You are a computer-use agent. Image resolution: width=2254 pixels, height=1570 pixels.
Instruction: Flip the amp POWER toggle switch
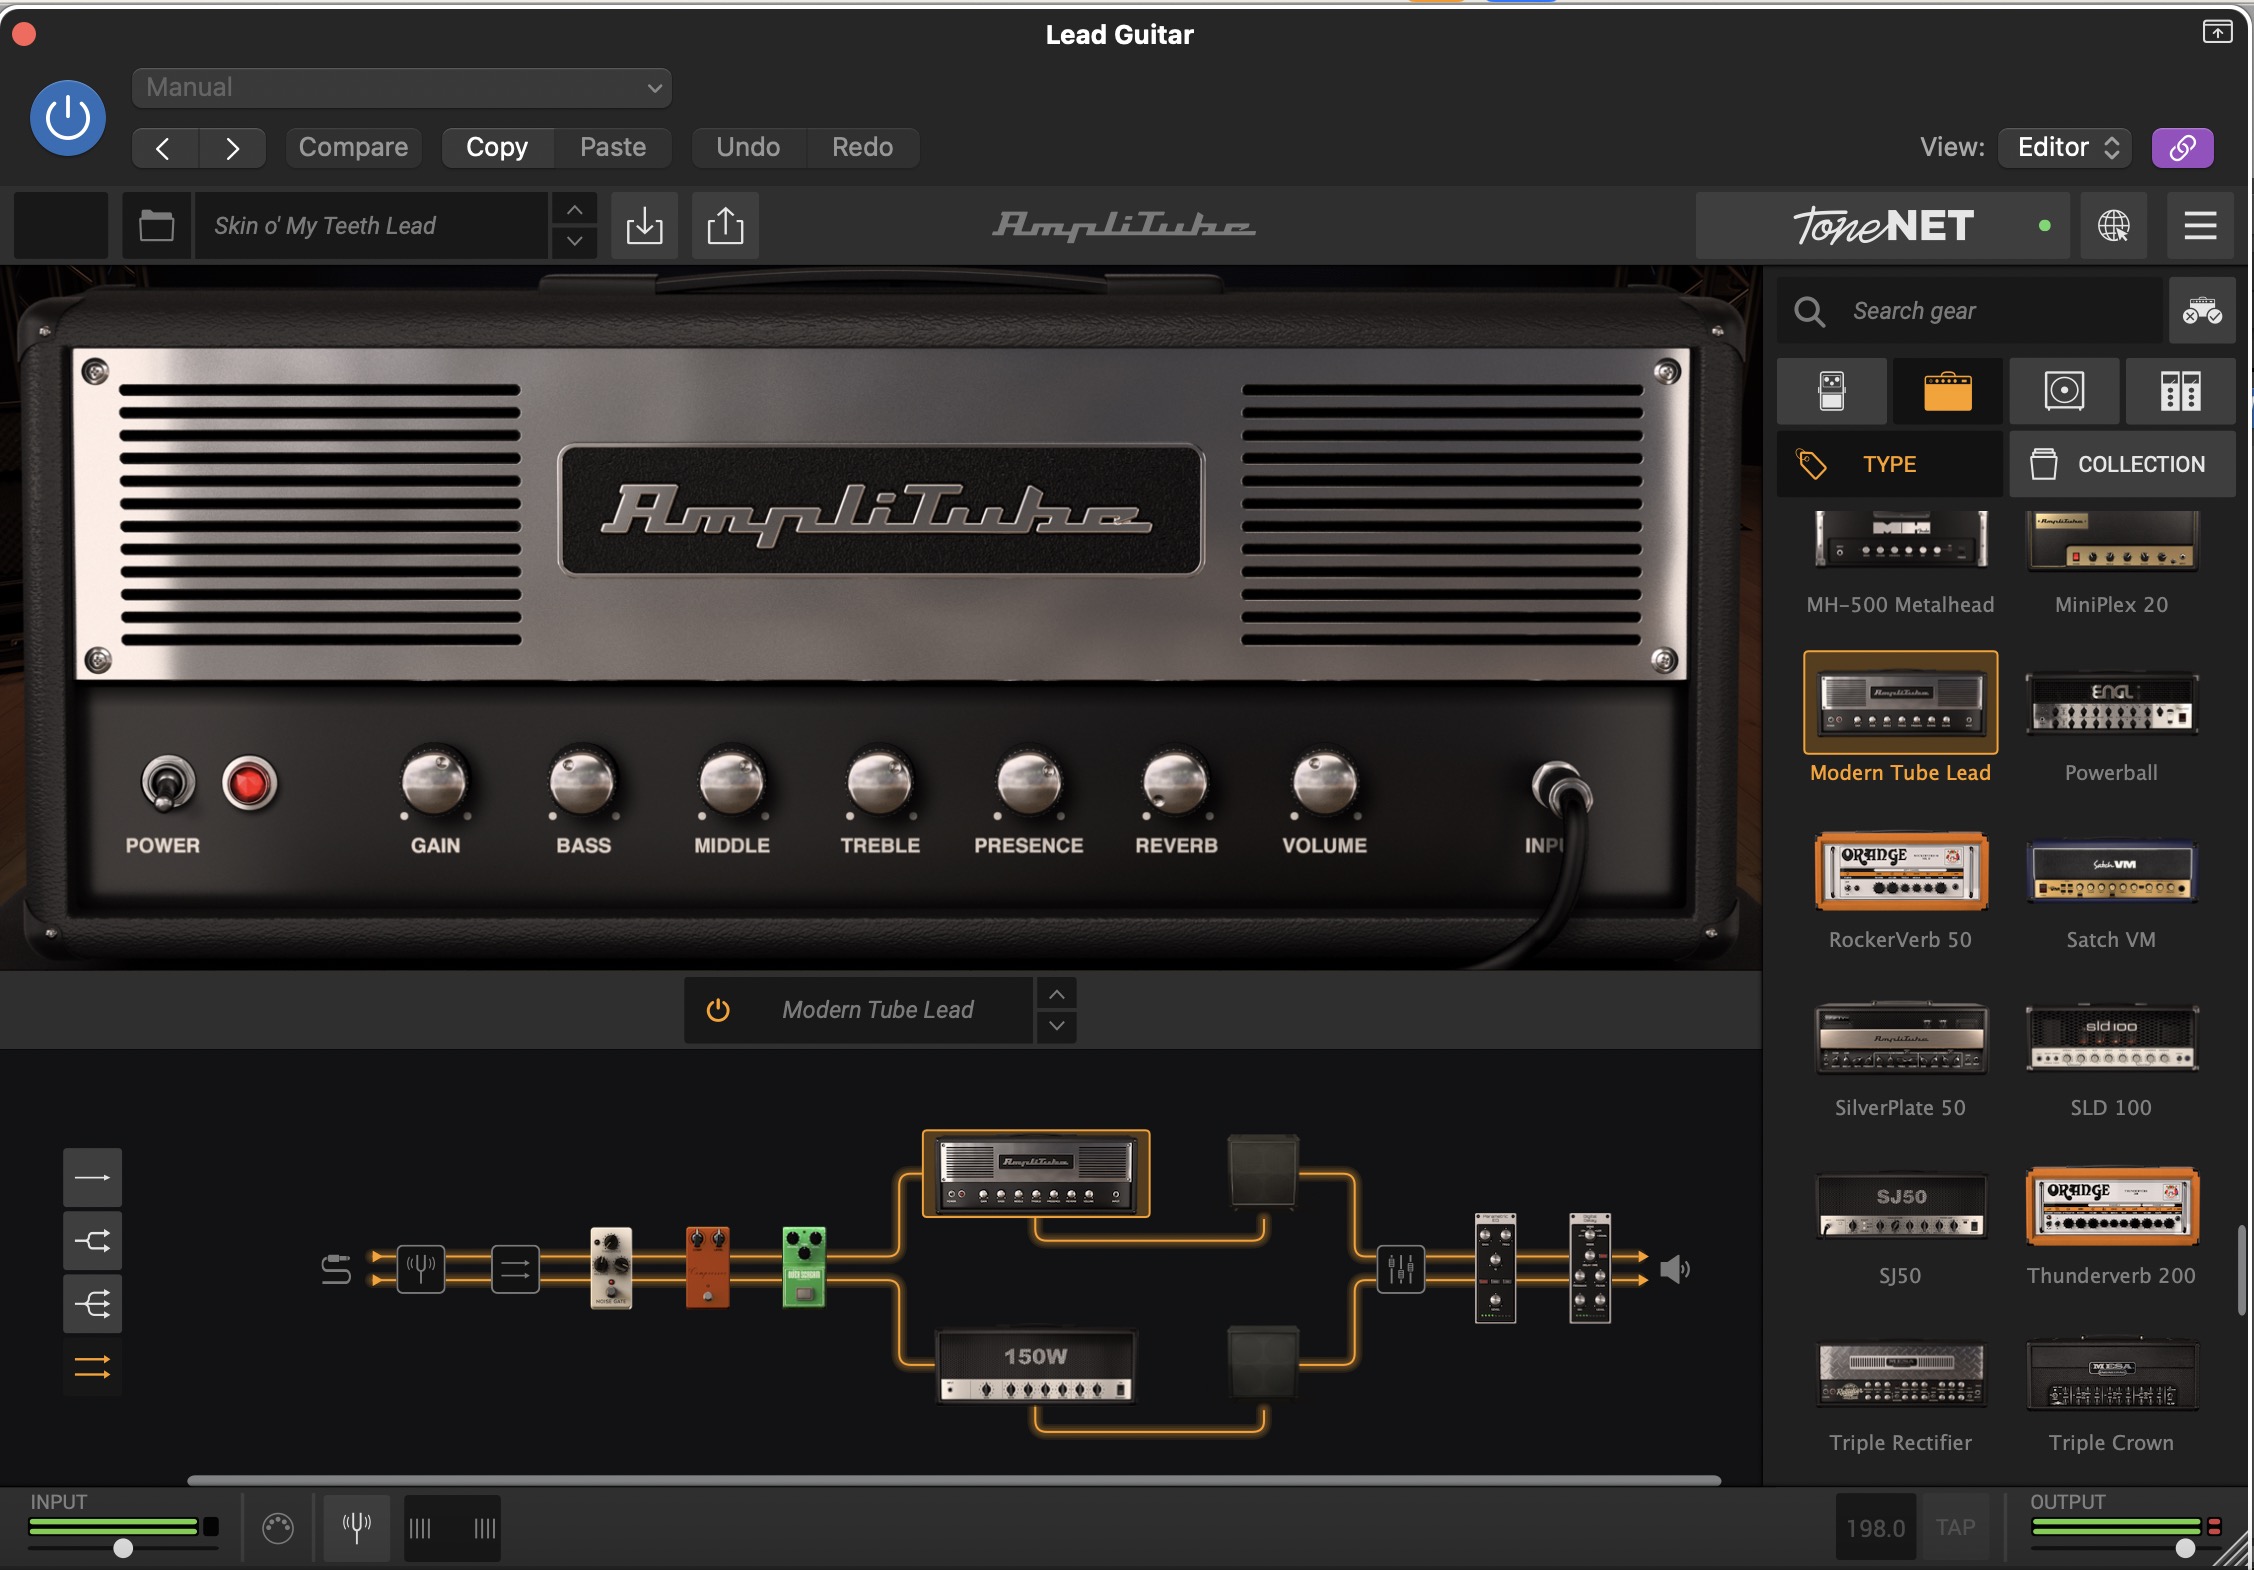tap(167, 783)
